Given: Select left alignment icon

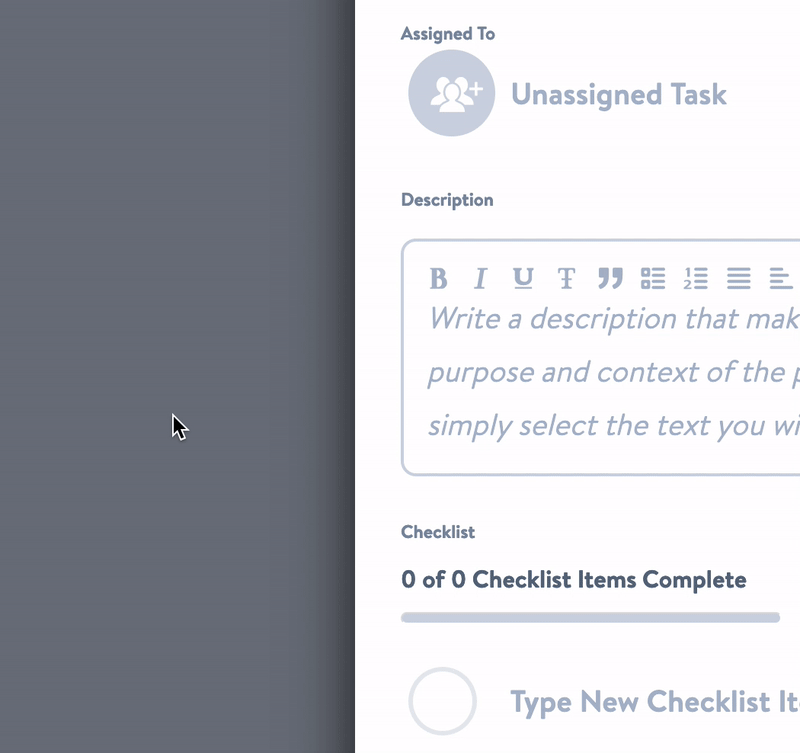Looking at the screenshot, I should (781, 279).
